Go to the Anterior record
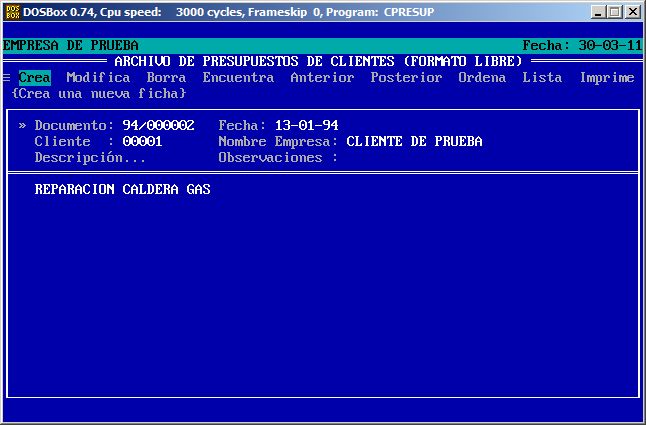 pyautogui.click(x=322, y=78)
